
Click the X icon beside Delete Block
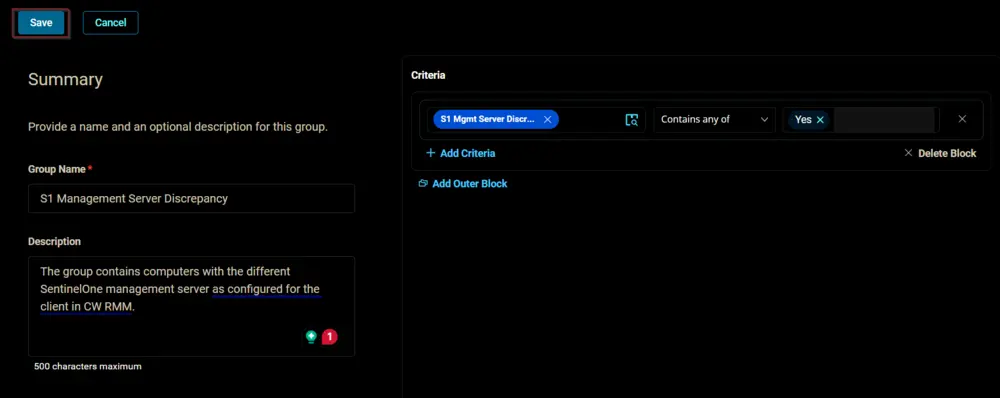(x=908, y=153)
